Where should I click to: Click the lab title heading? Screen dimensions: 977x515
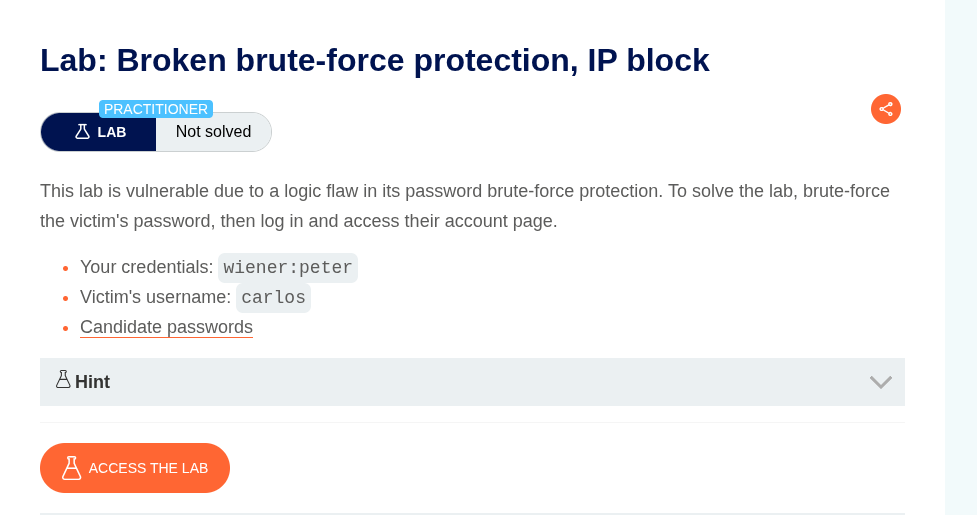pyautogui.click(x=374, y=60)
